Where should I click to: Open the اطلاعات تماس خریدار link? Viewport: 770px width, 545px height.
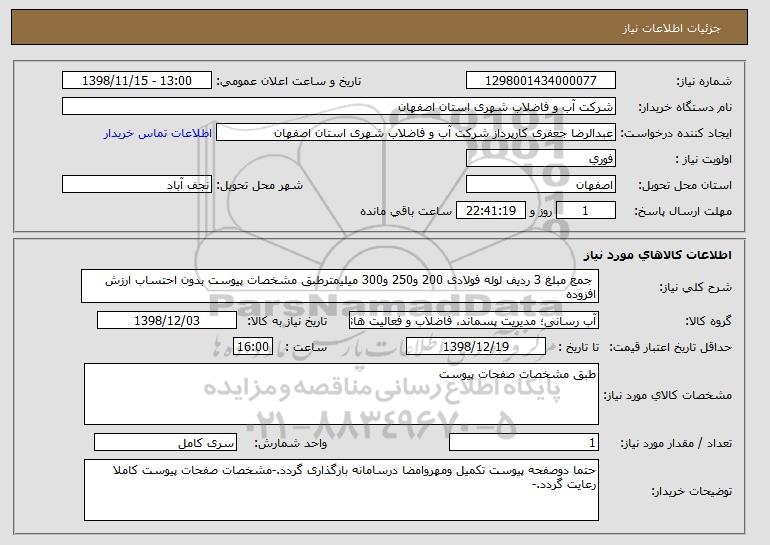(x=158, y=133)
